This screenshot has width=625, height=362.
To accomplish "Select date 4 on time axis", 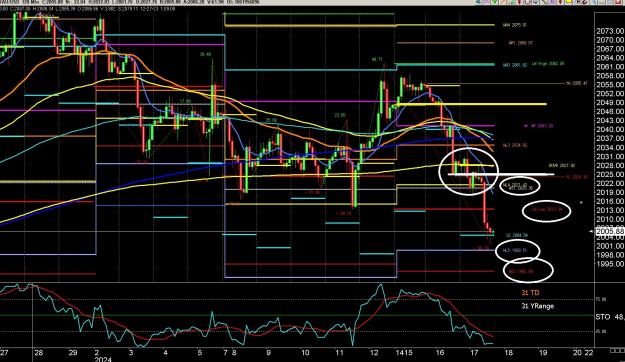I will point(165,353).
